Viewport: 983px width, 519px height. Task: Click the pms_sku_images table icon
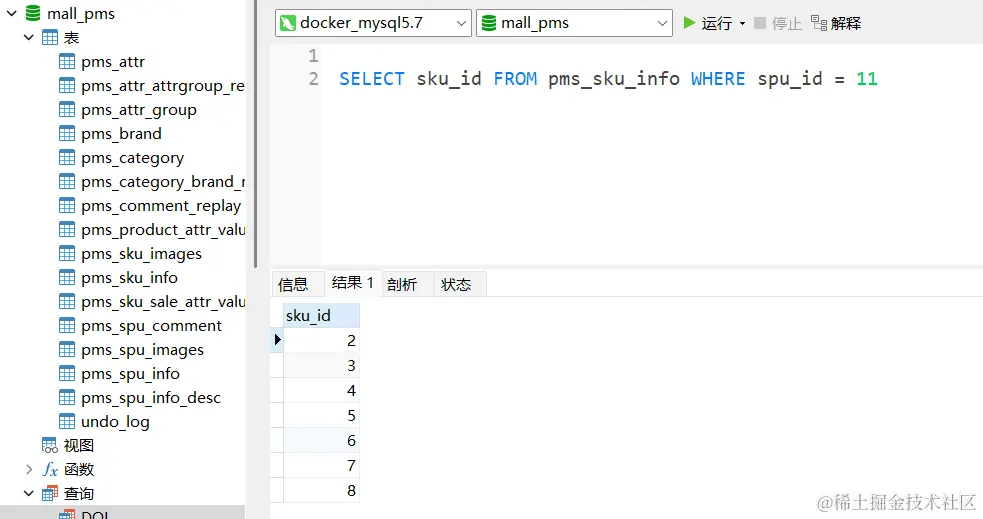67,253
